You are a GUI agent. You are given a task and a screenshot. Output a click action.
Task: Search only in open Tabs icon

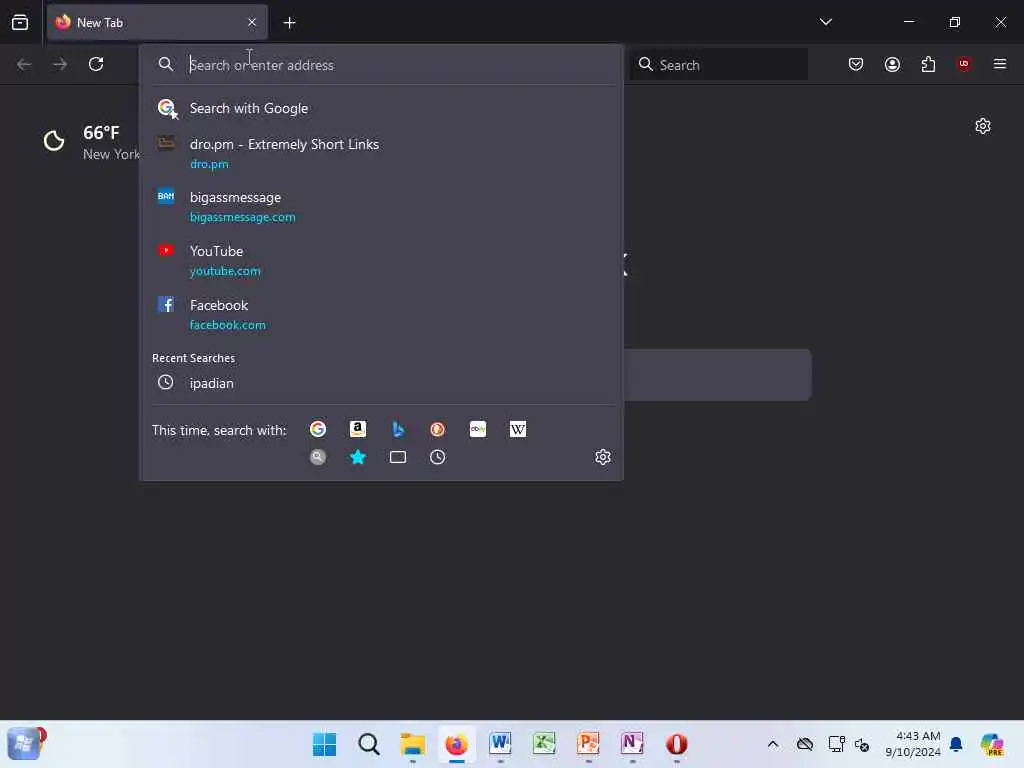[398, 457]
